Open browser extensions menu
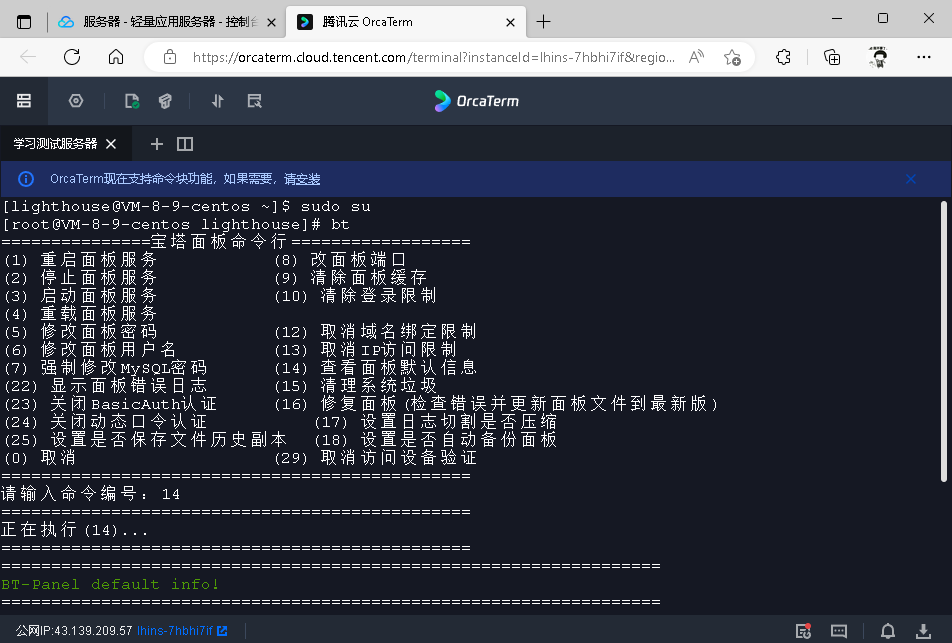The image size is (952, 643). point(783,57)
